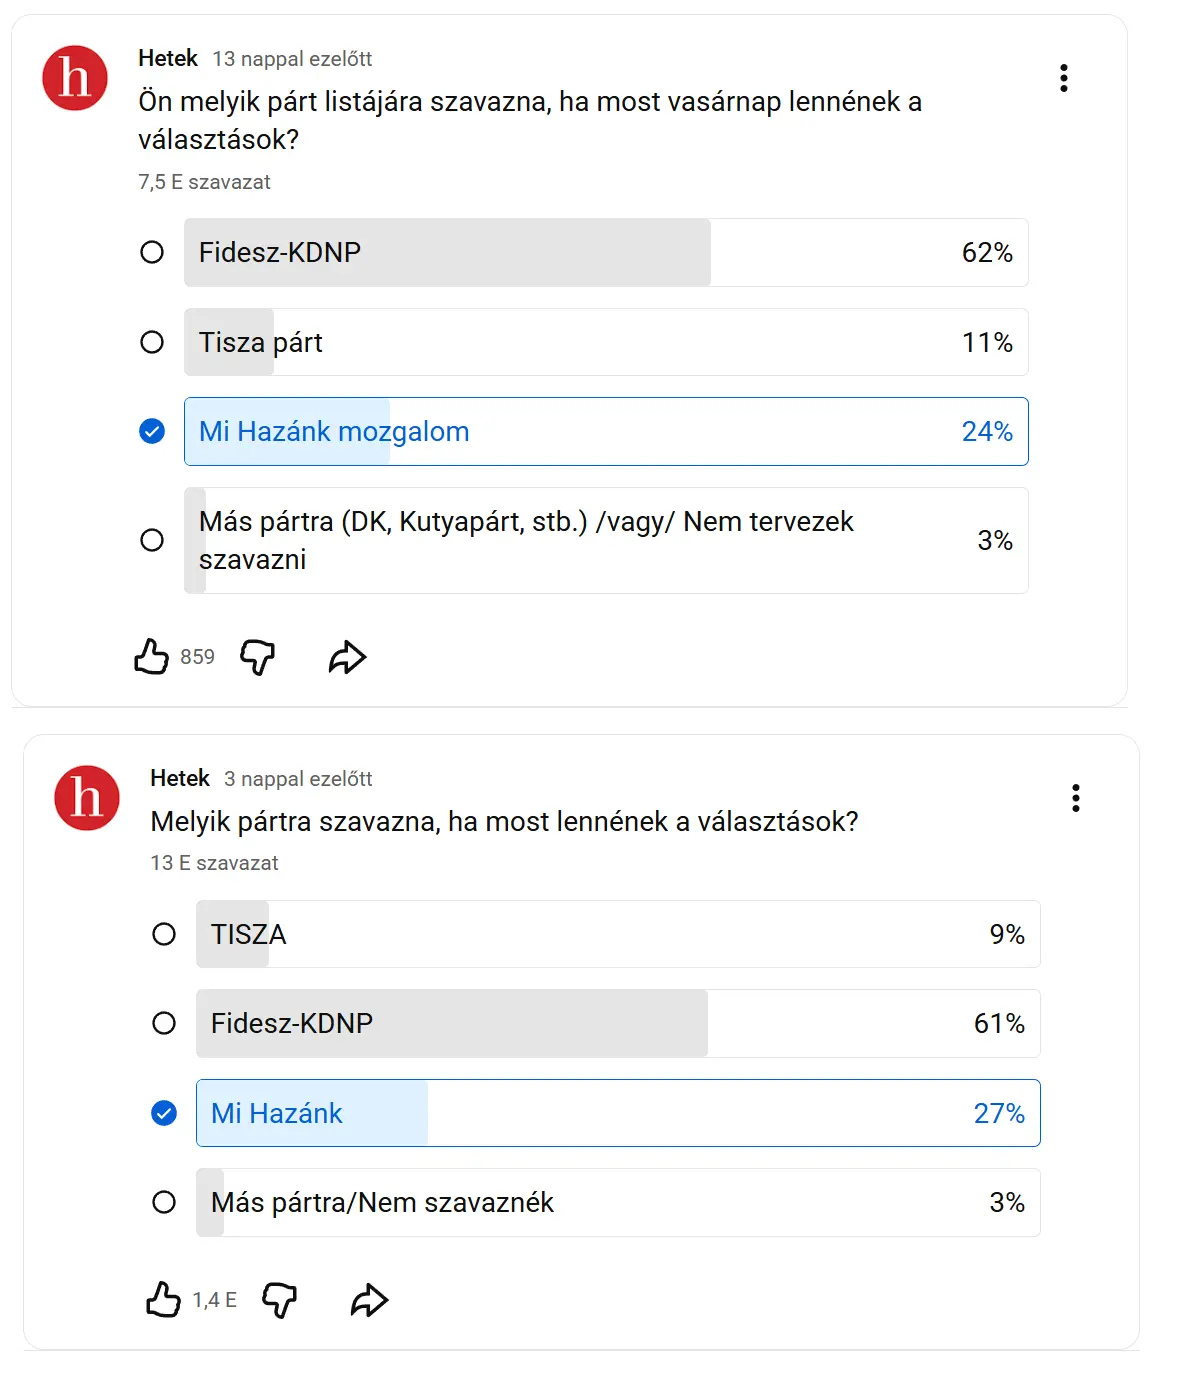This screenshot has height=1391, width=1178.
Task: Share the second poll post
Action: click(369, 1300)
